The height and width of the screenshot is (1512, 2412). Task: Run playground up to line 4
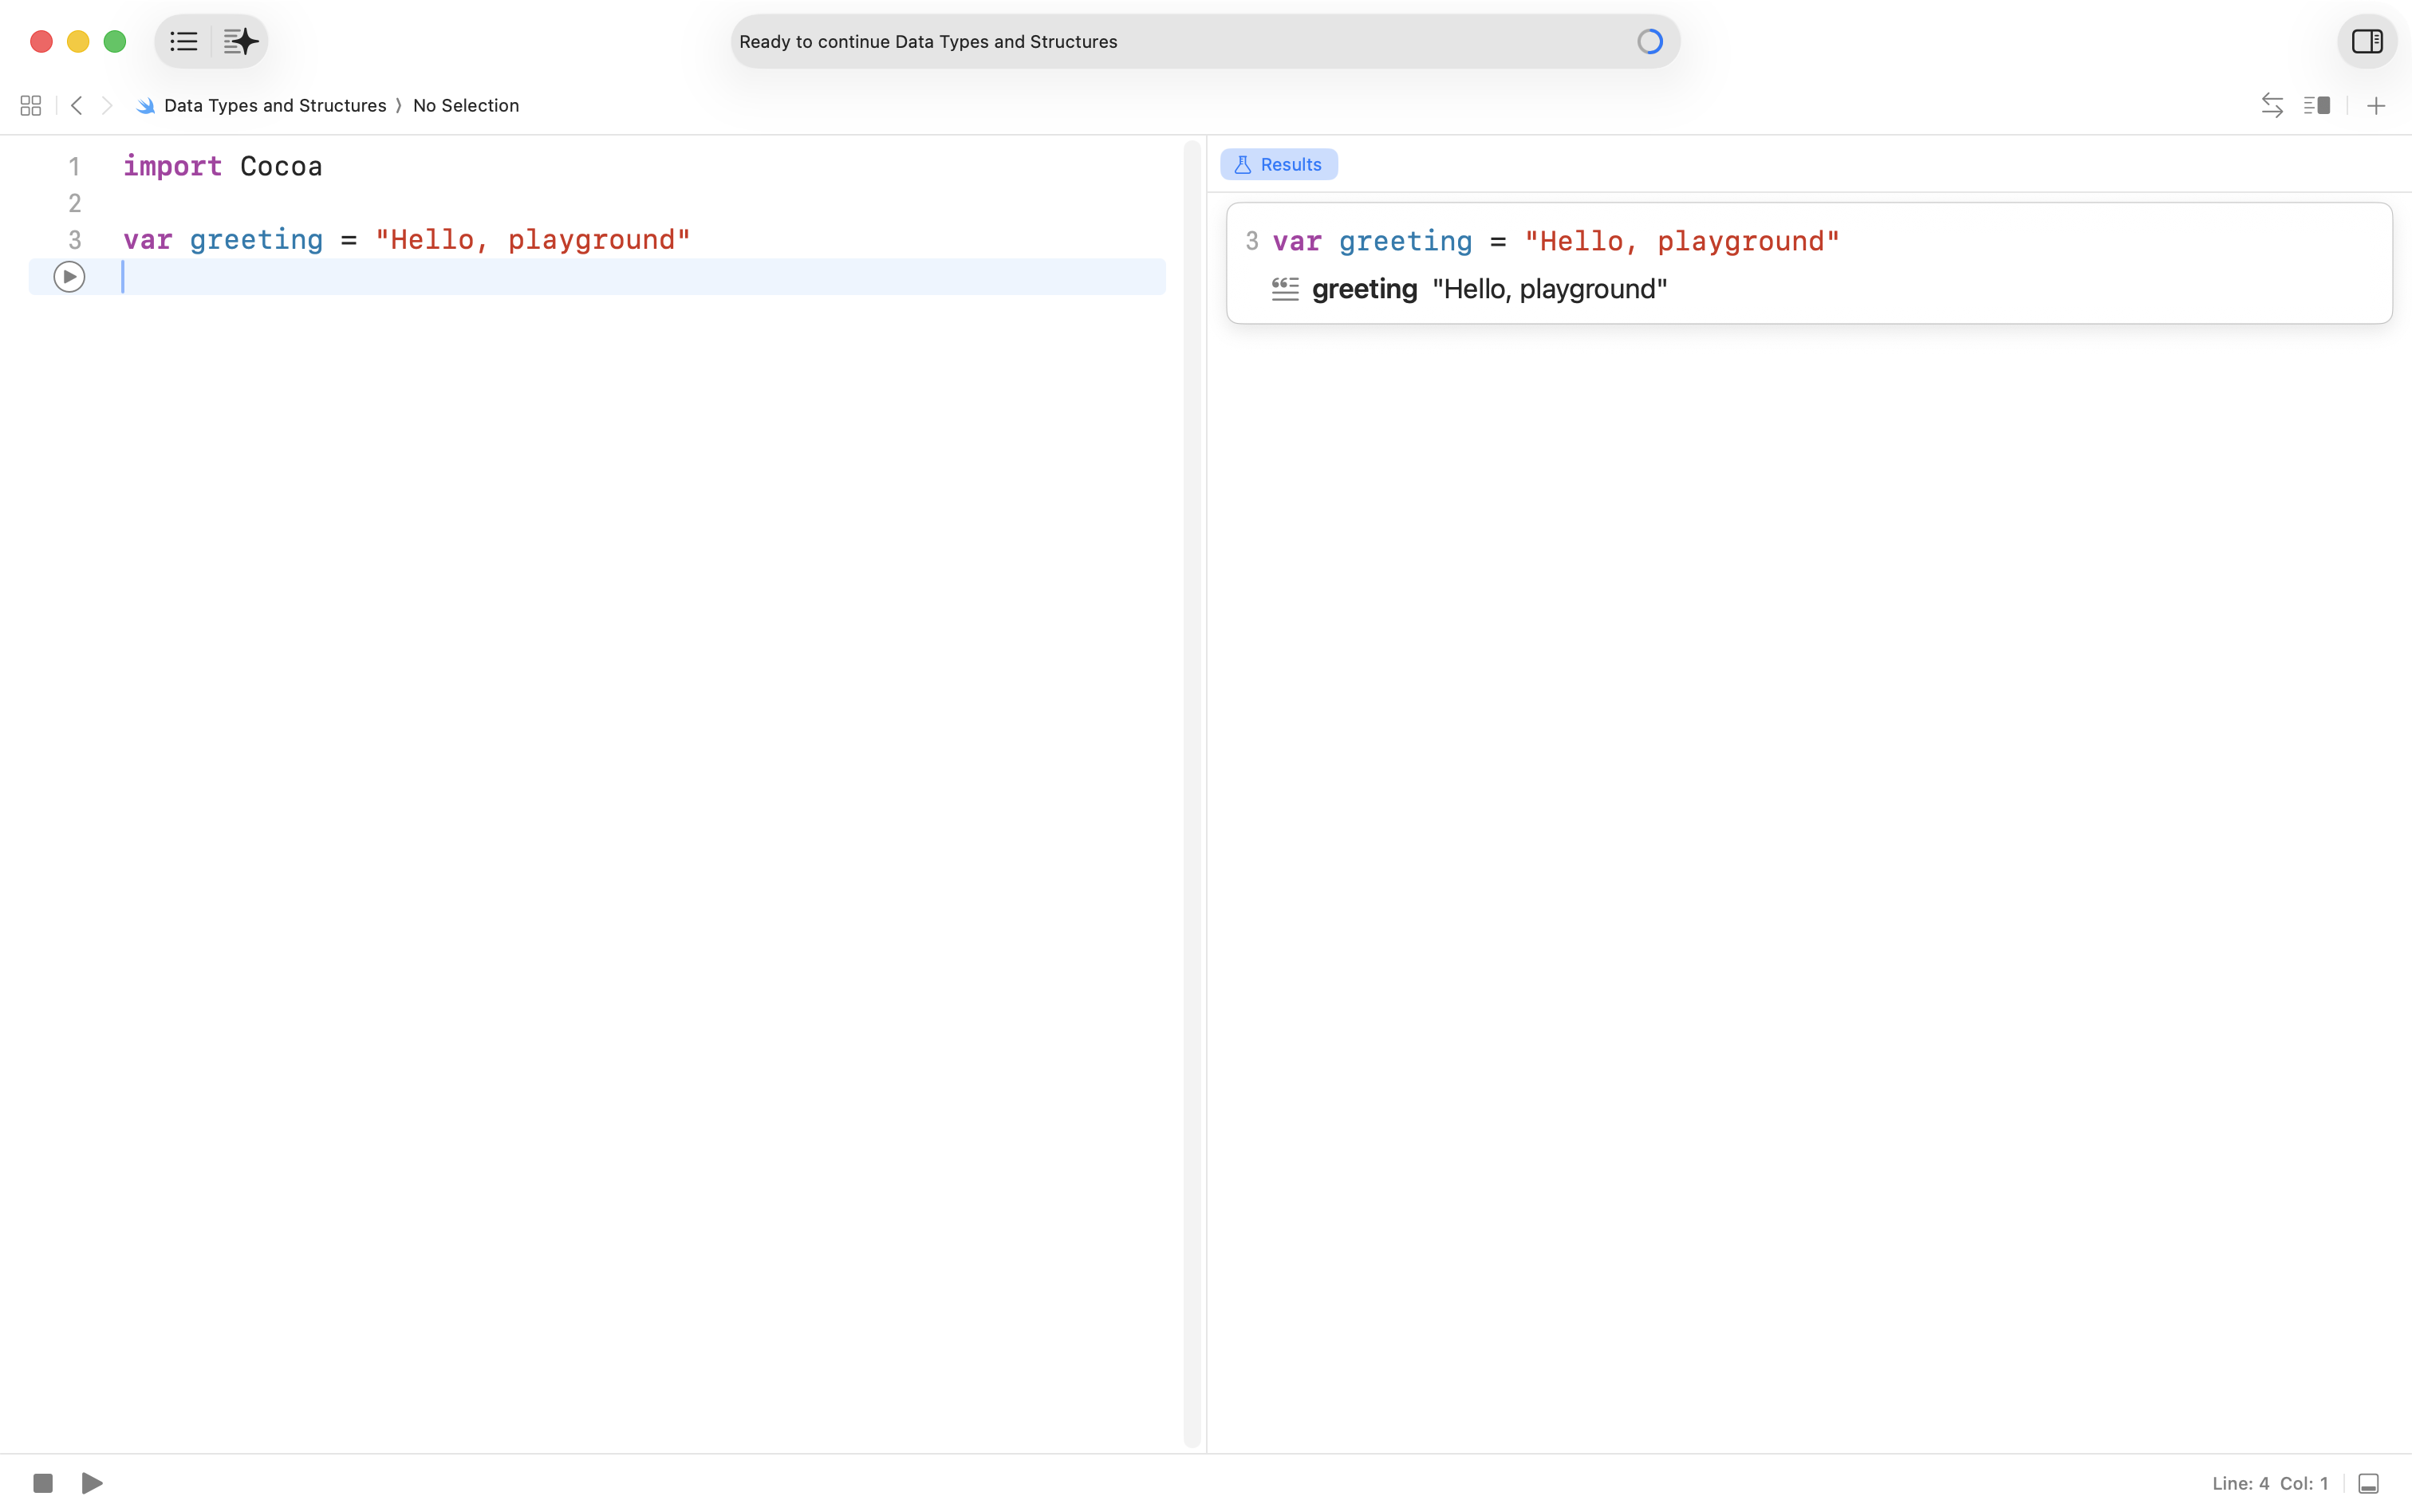point(69,276)
